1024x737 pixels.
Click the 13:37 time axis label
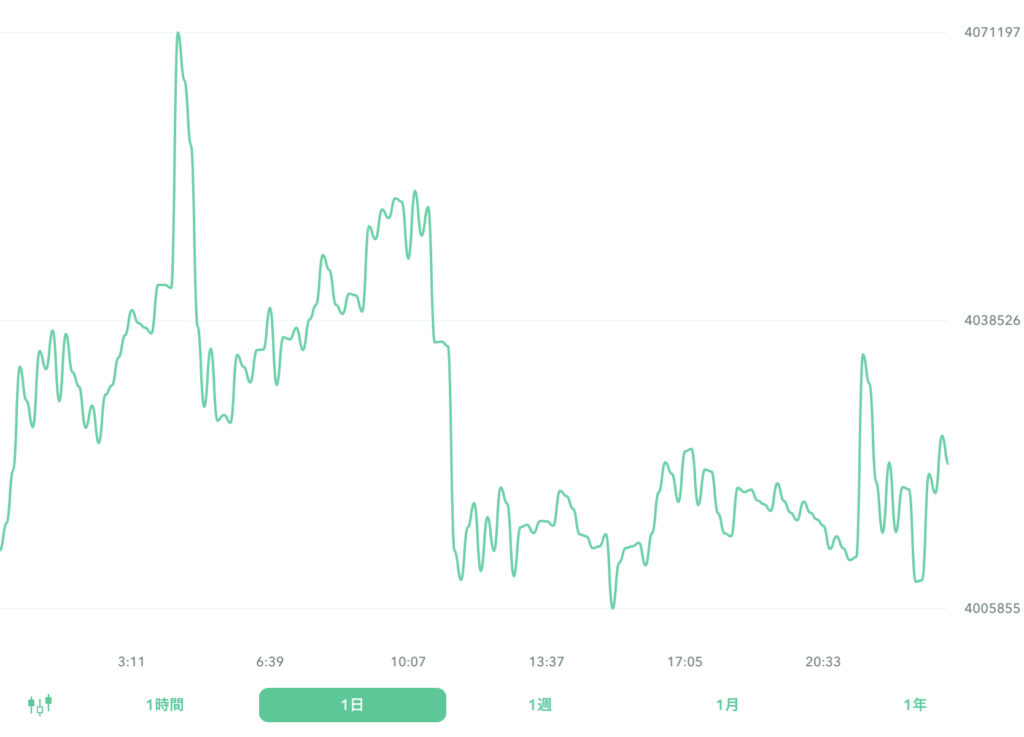coord(547,662)
